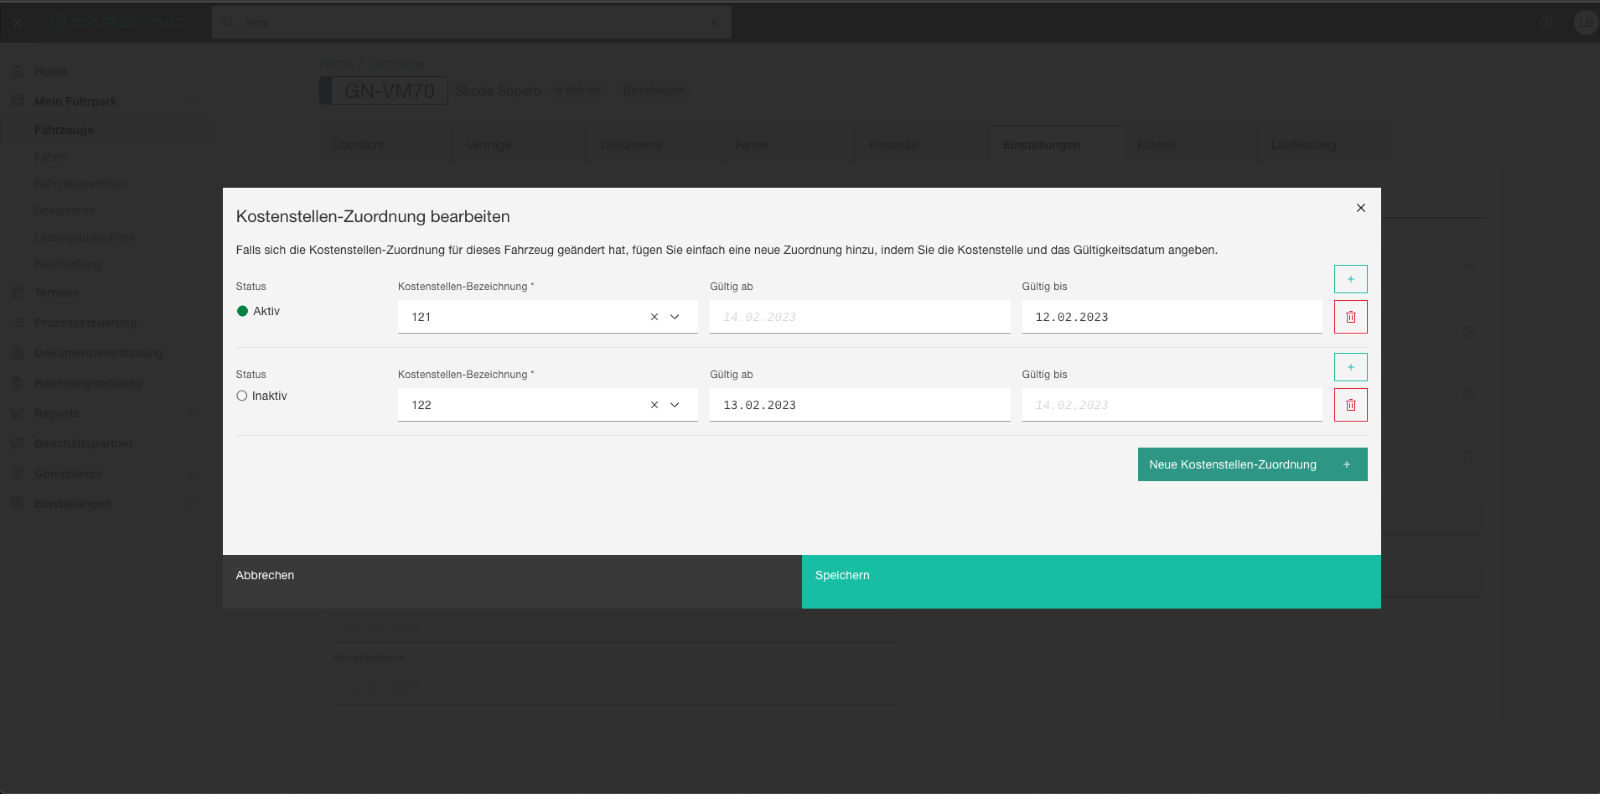Click the Home sidebar icon
This screenshot has height=794, width=1600.
[x=17, y=71]
